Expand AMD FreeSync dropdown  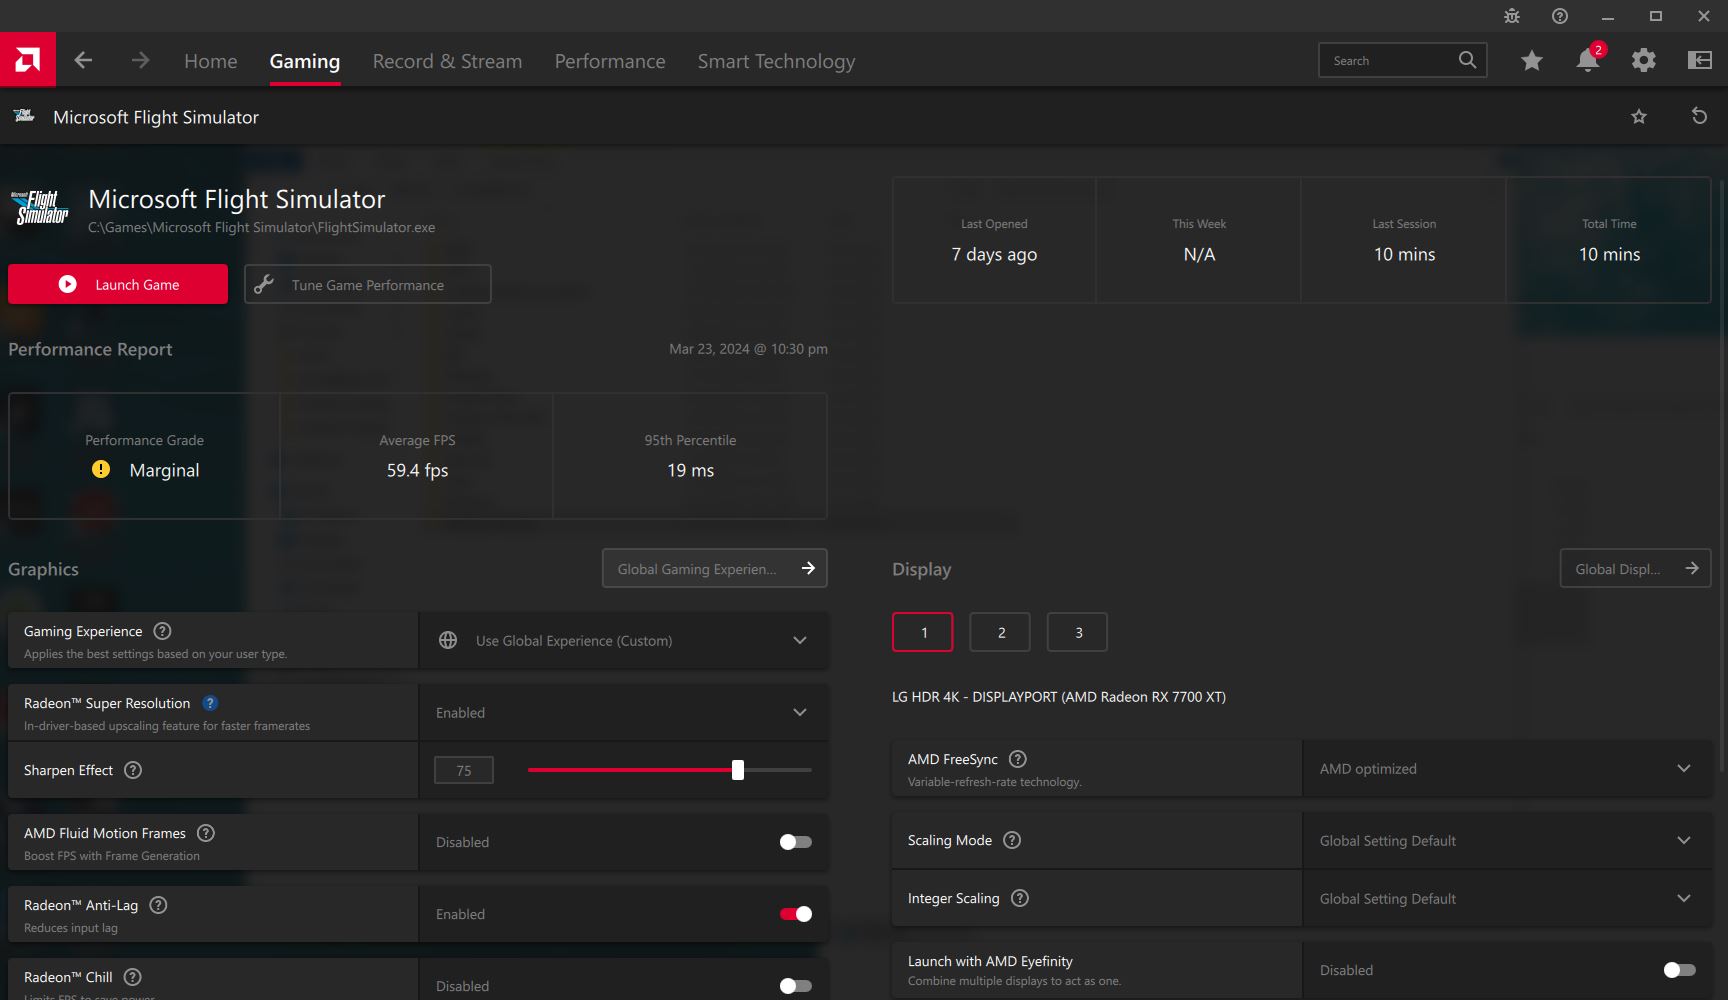[x=1507, y=768]
